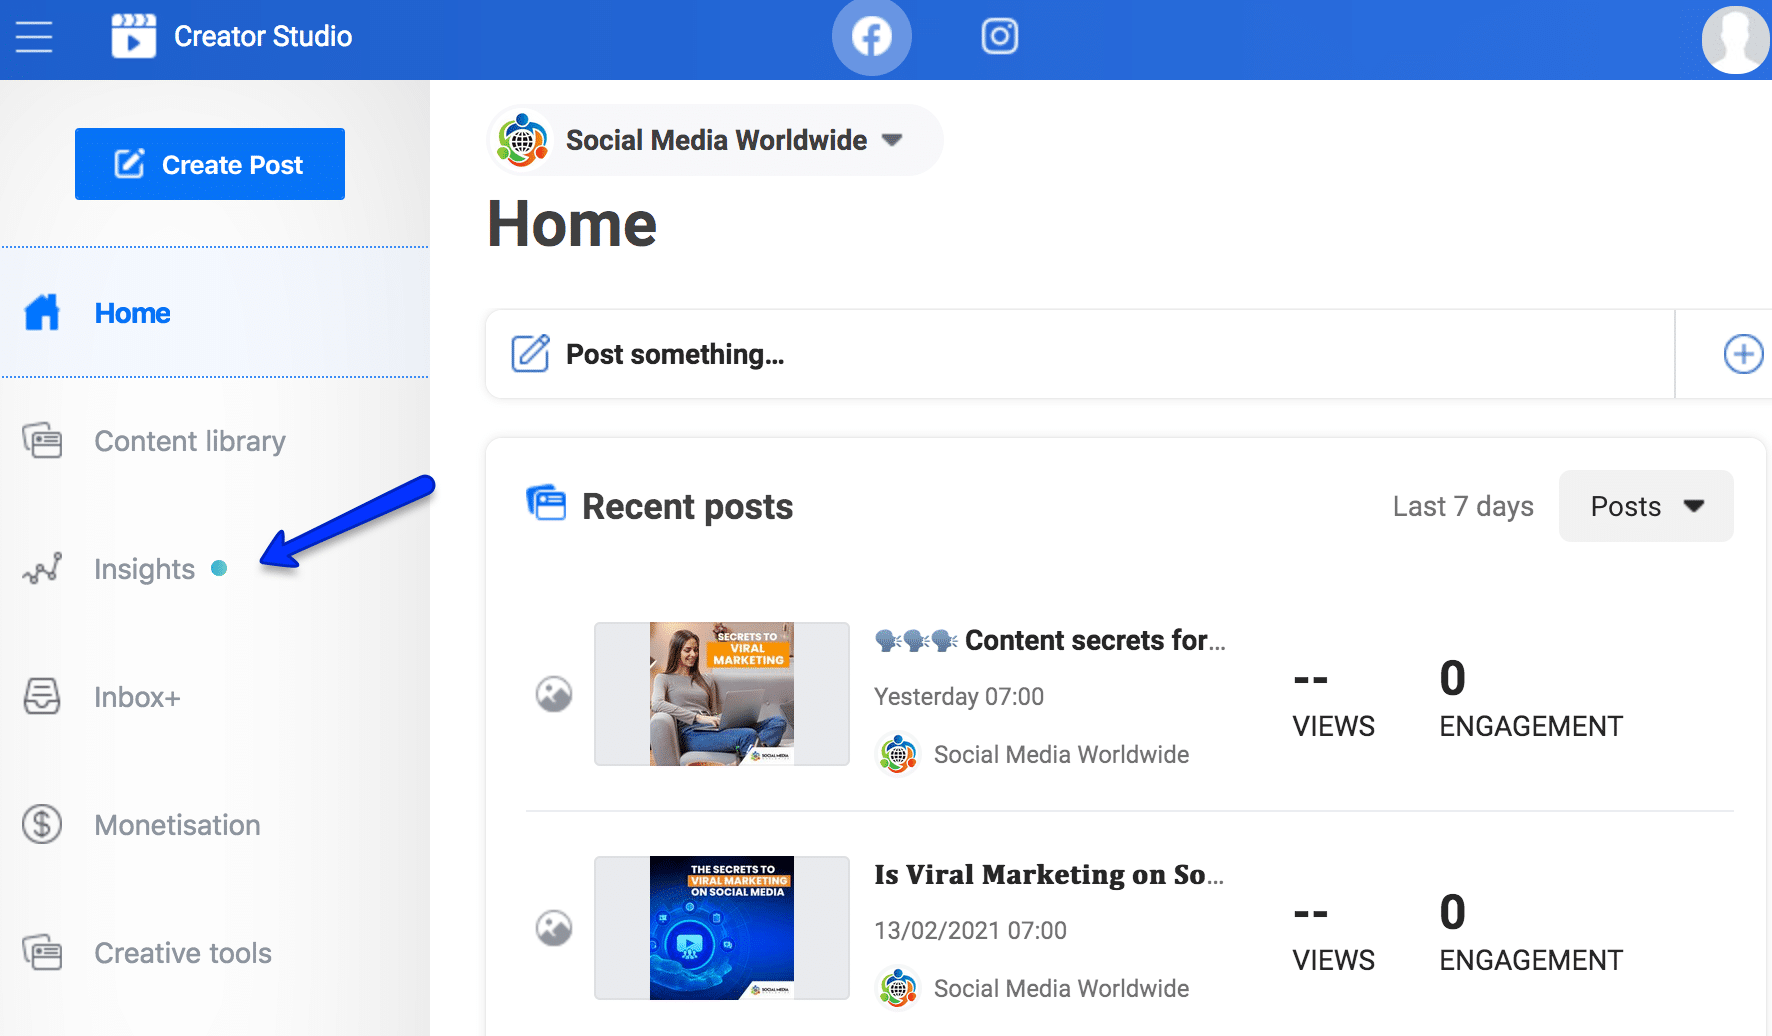Select Creative tools in the sidebar
Viewport: 1772px width, 1036px height.
(182, 953)
